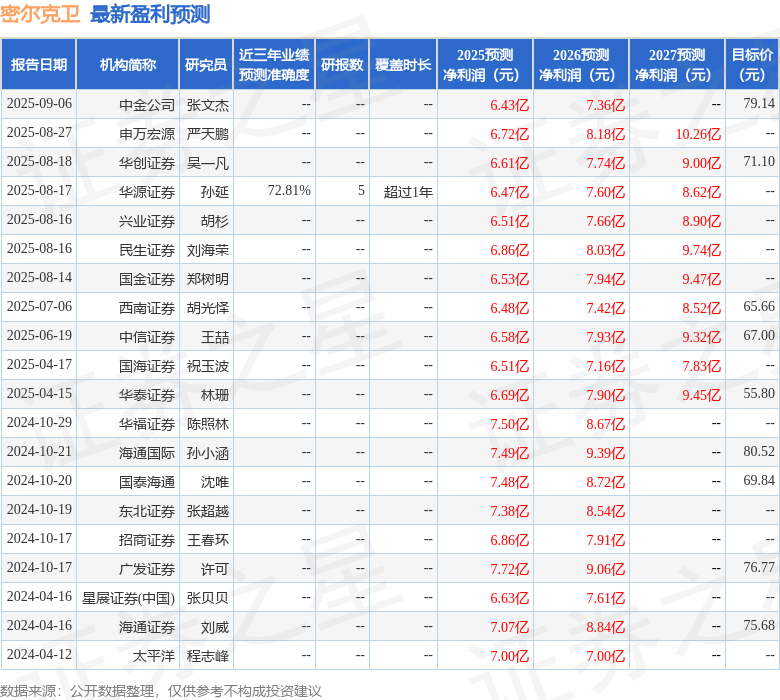Select researcher 郑树明

pyautogui.click(x=208, y=279)
